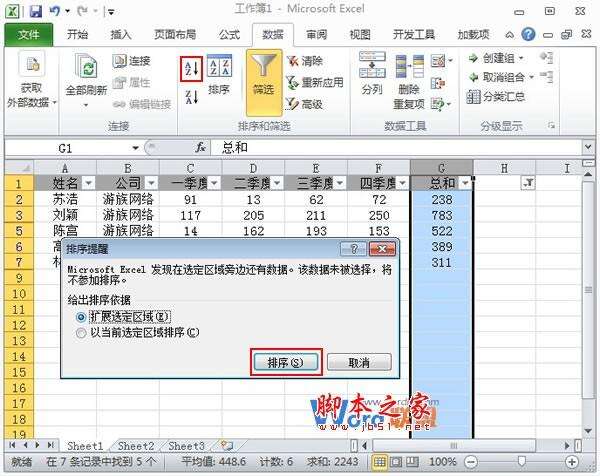This screenshot has height=476, width=600.
Task: Clear the filter with 清除
Action: 305,61
